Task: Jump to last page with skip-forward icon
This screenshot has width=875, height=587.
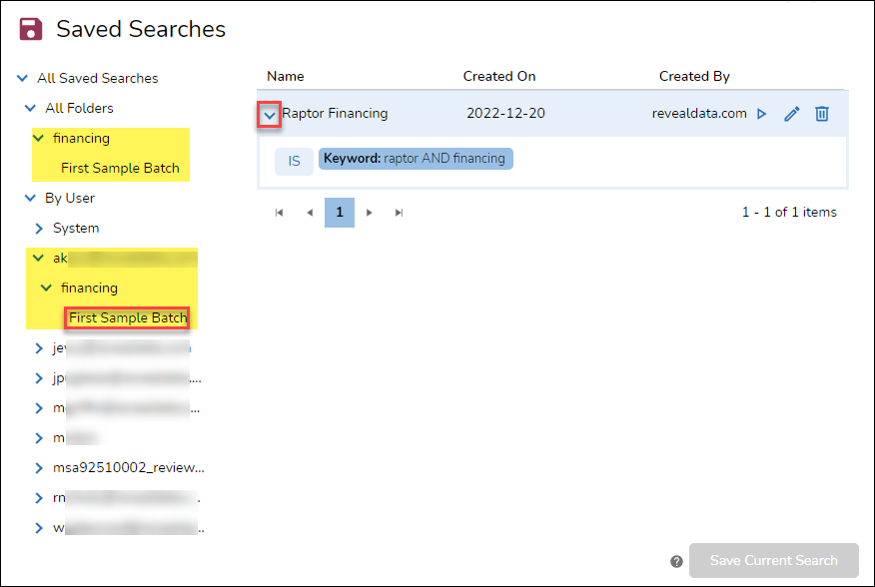Action: 399,212
